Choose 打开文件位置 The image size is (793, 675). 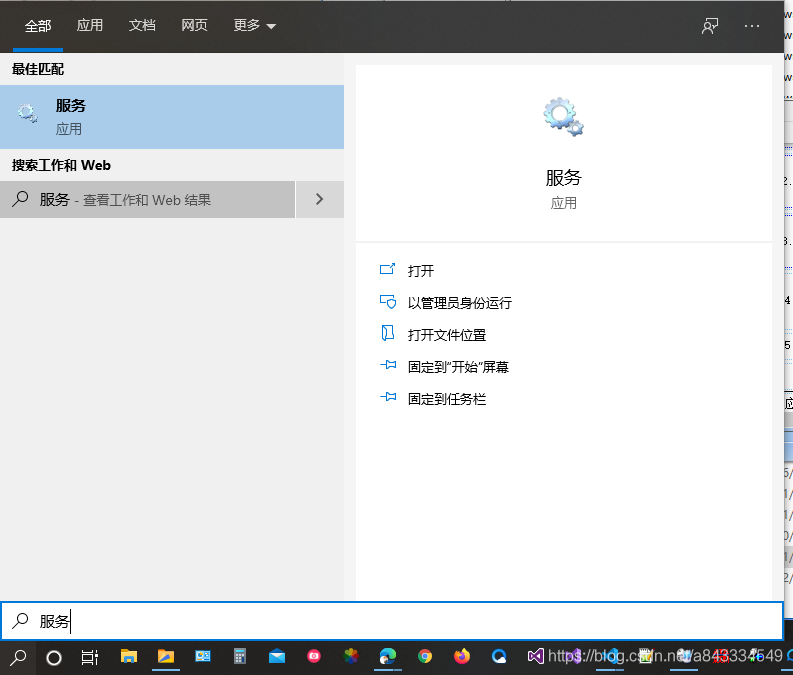(x=447, y=335)
